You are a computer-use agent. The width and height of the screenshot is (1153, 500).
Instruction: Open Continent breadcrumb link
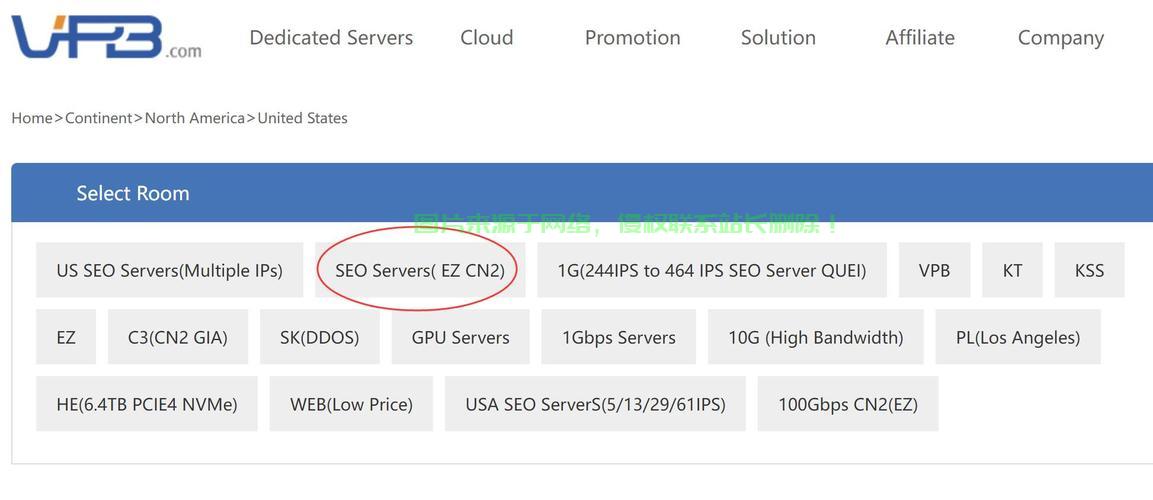click(99, 118)
